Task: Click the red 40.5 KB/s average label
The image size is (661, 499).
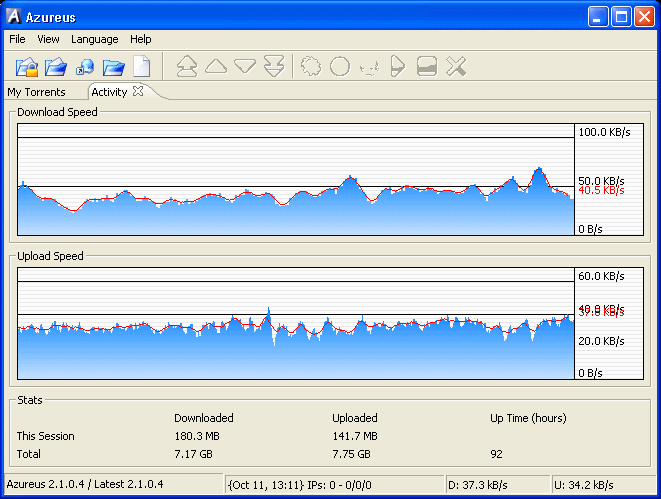Action: (601, 190)
